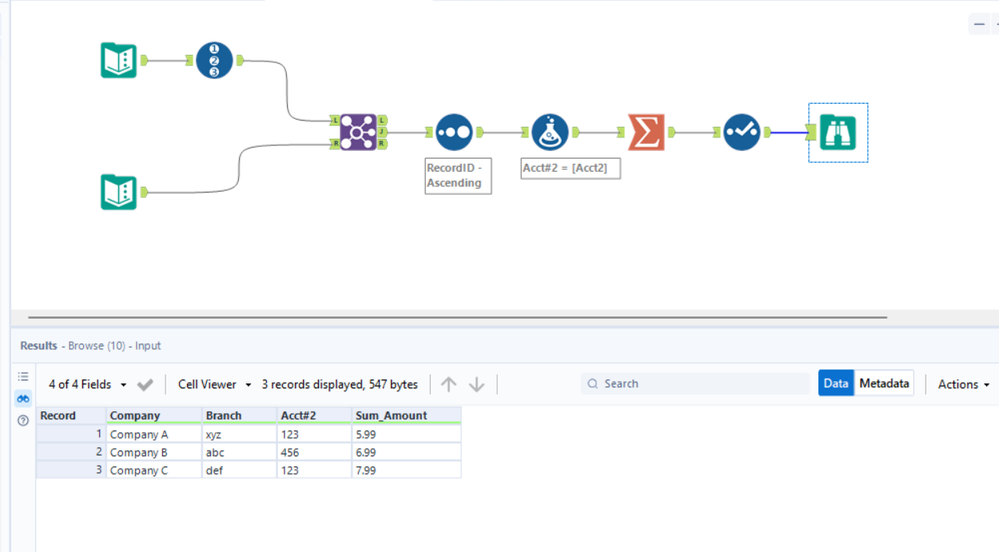Screen dimensions: 999x552
Task: Open the Cell Viewer dropdown
Action: point(215,384)
